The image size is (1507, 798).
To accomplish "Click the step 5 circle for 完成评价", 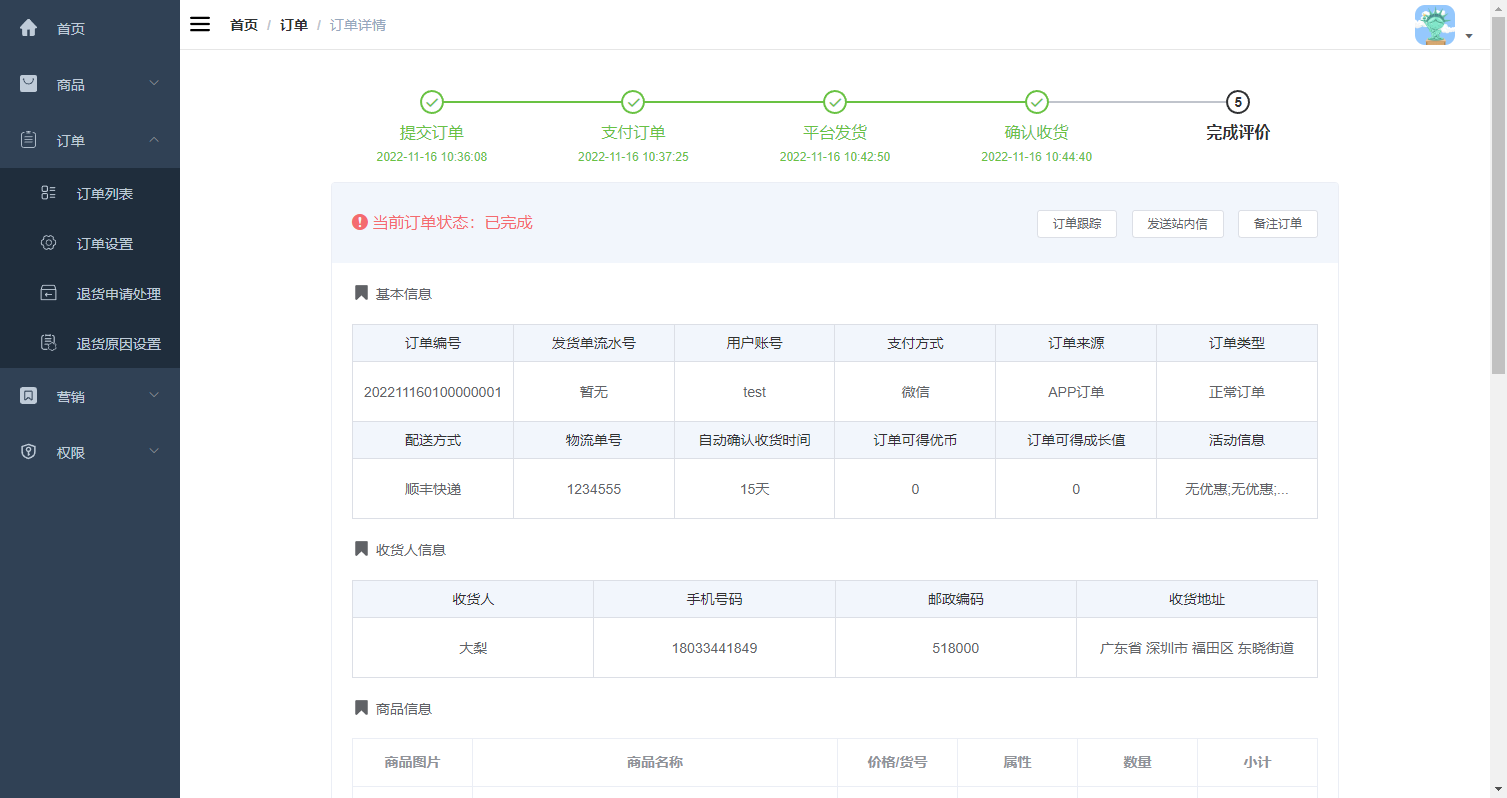I will click(x=1238, y=102).
